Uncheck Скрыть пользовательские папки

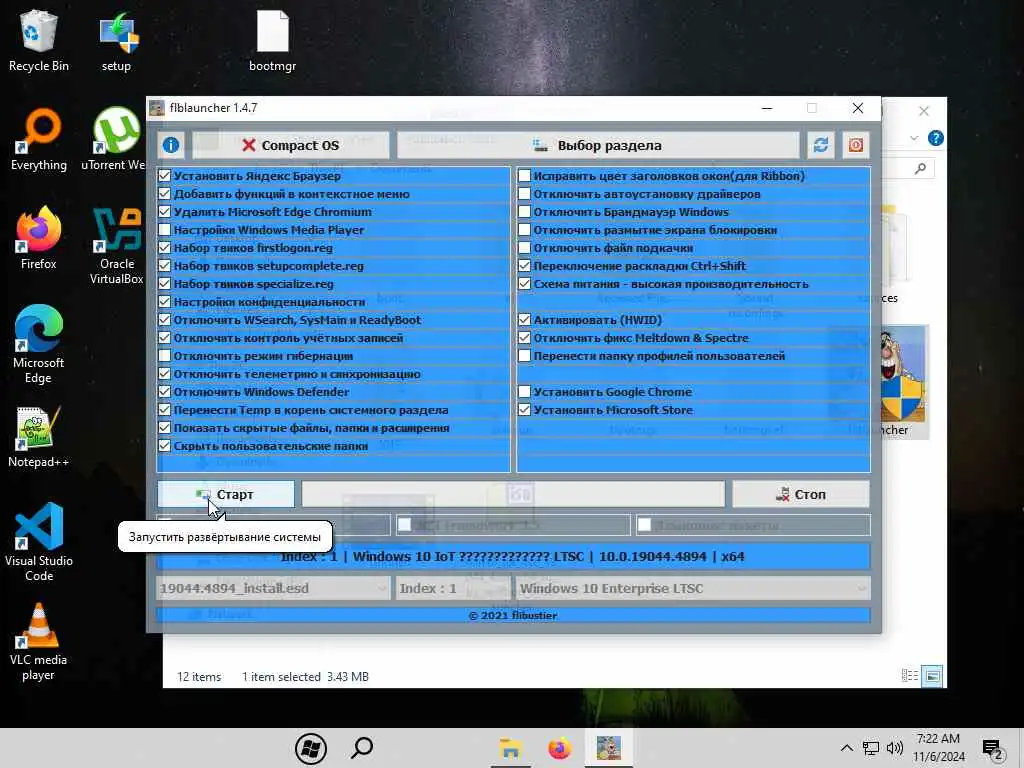(165, 446)
